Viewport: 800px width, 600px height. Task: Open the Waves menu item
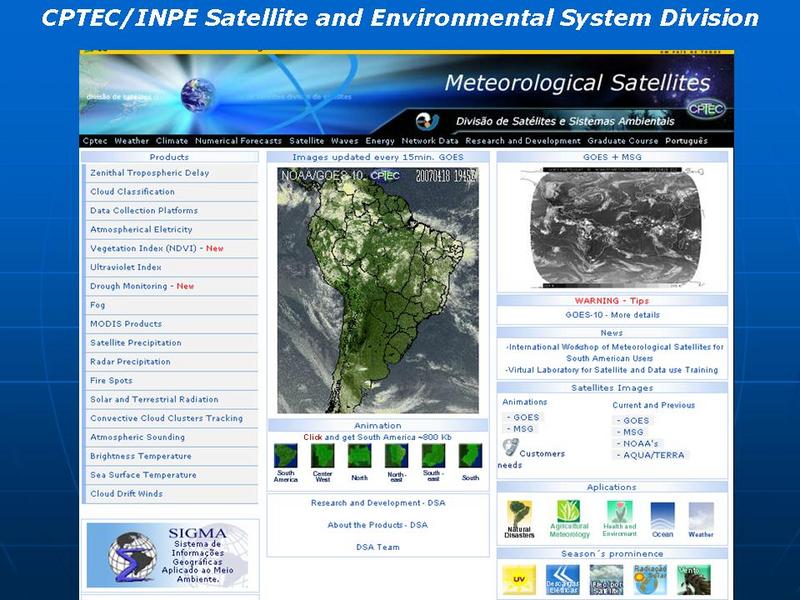pos(344,141)
